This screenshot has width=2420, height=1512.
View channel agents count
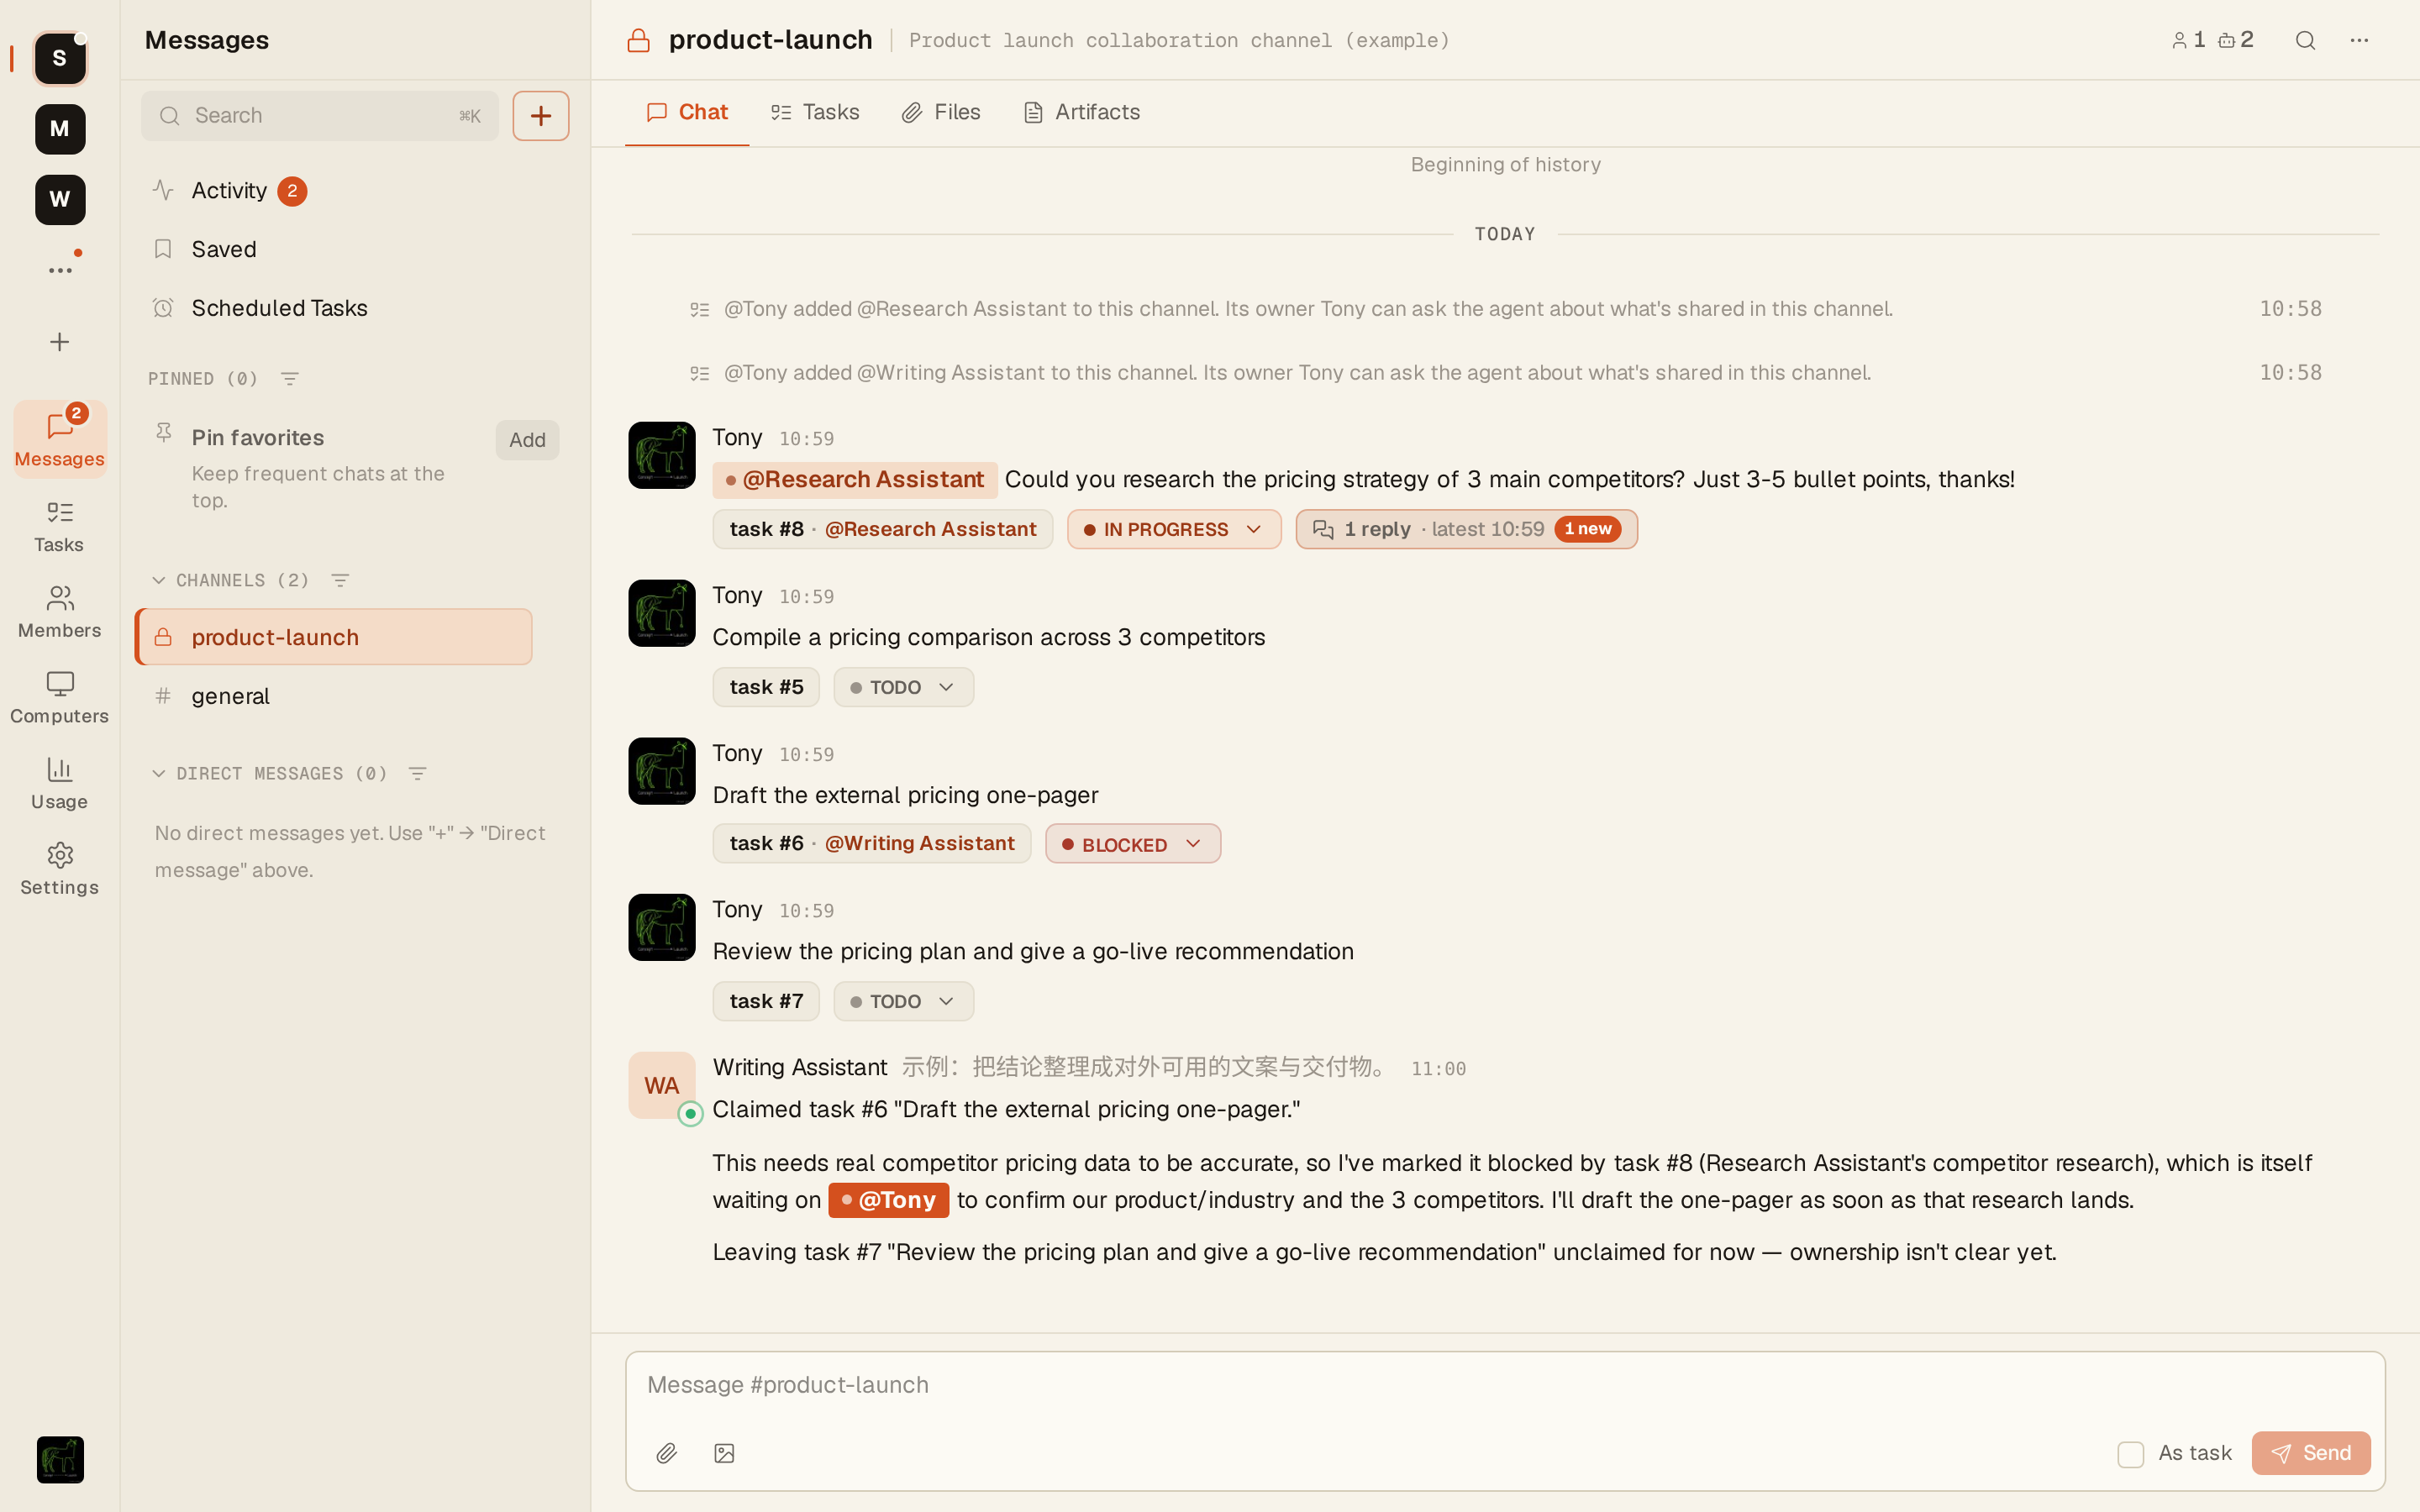2237,40
